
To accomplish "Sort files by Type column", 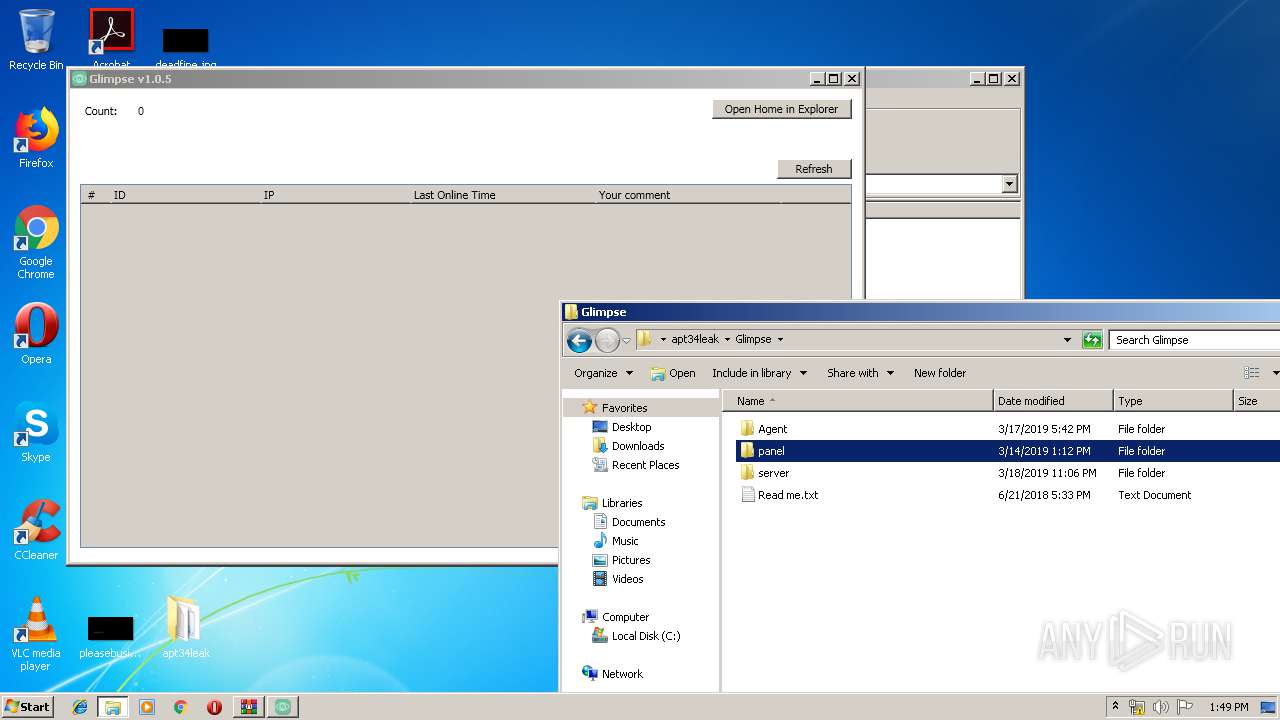I will 1173,401.
